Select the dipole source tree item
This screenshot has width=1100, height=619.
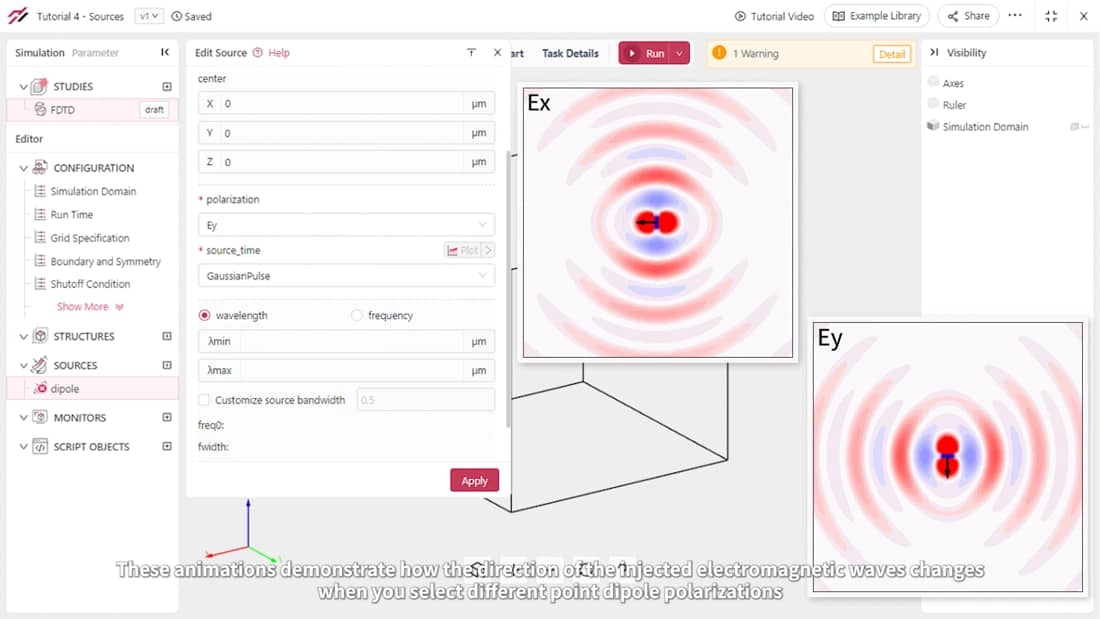pos(65,389)
